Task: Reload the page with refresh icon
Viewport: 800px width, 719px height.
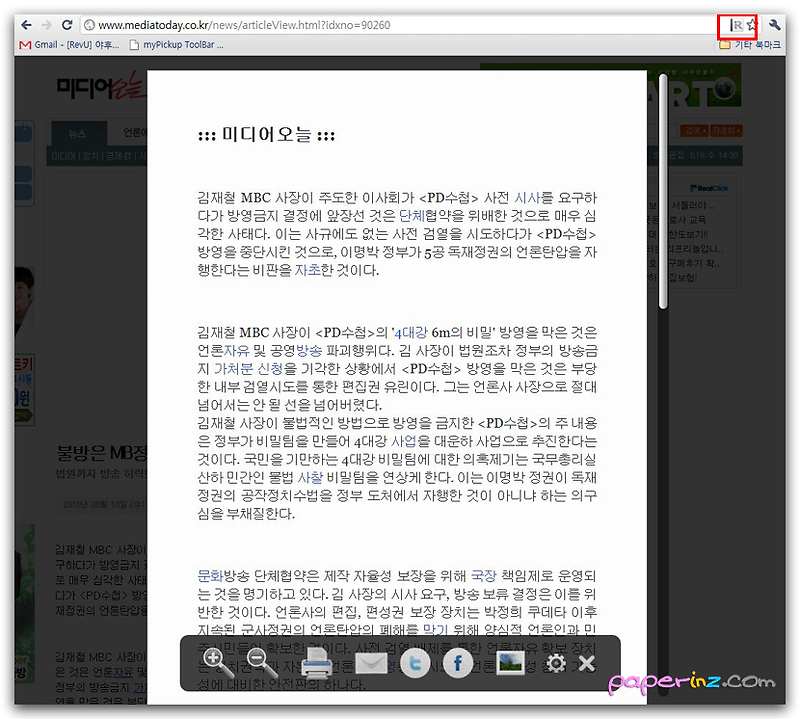Action: [67, 24]
